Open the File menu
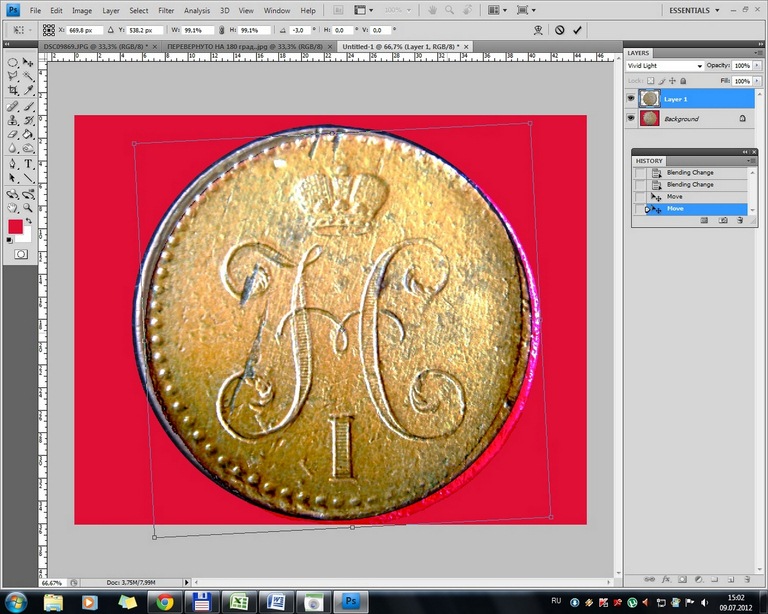Viewport: 768px width, 614px height. pyautogui.click(x=35, y=10)
